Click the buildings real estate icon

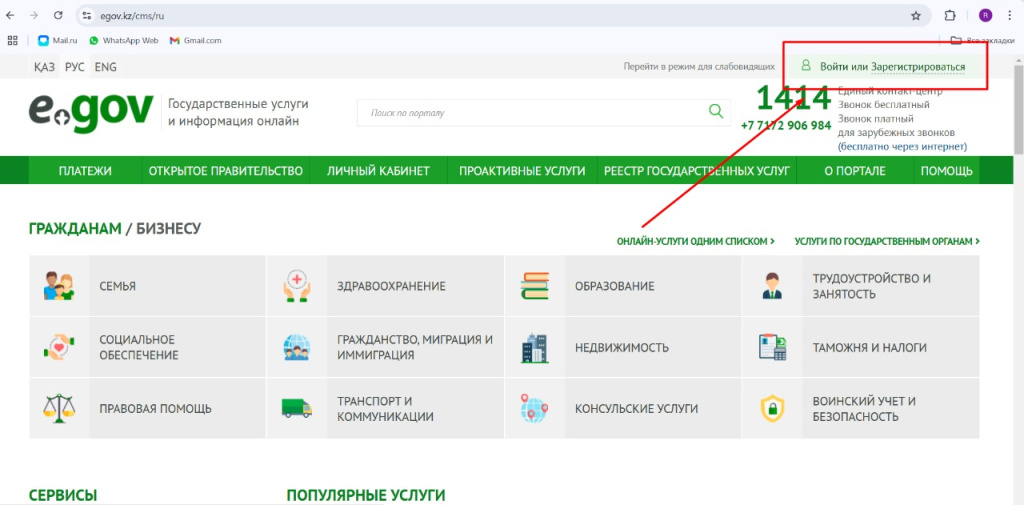(x=535, y=348)
